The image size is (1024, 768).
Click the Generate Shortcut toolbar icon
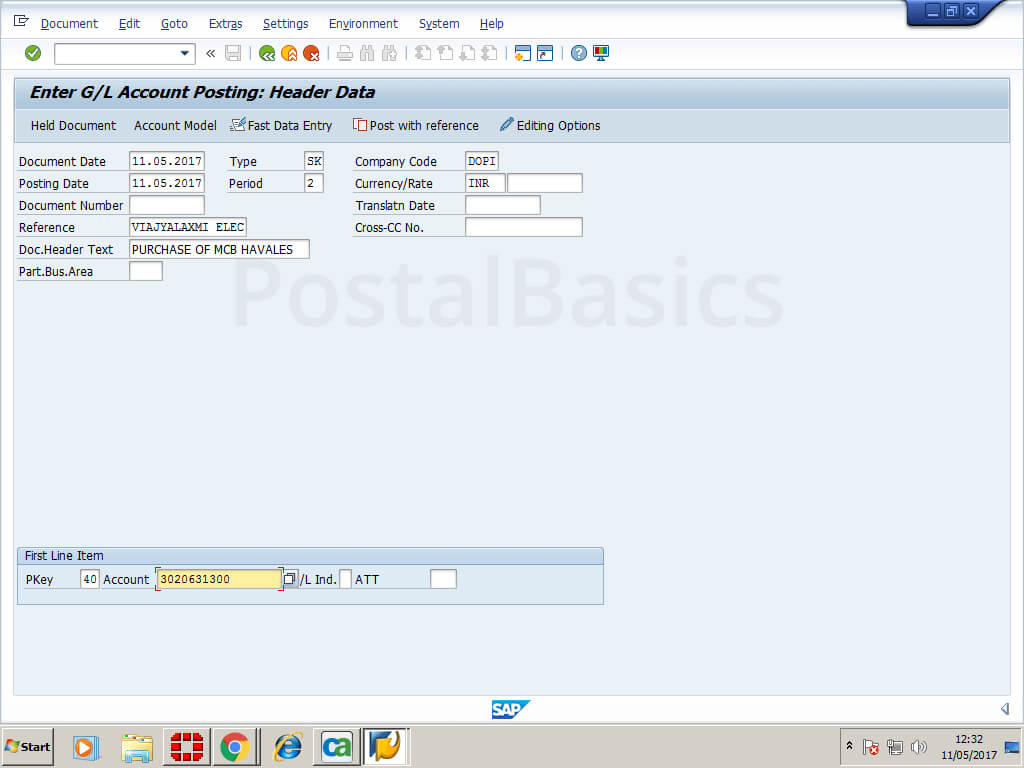[x=545, y=53]
